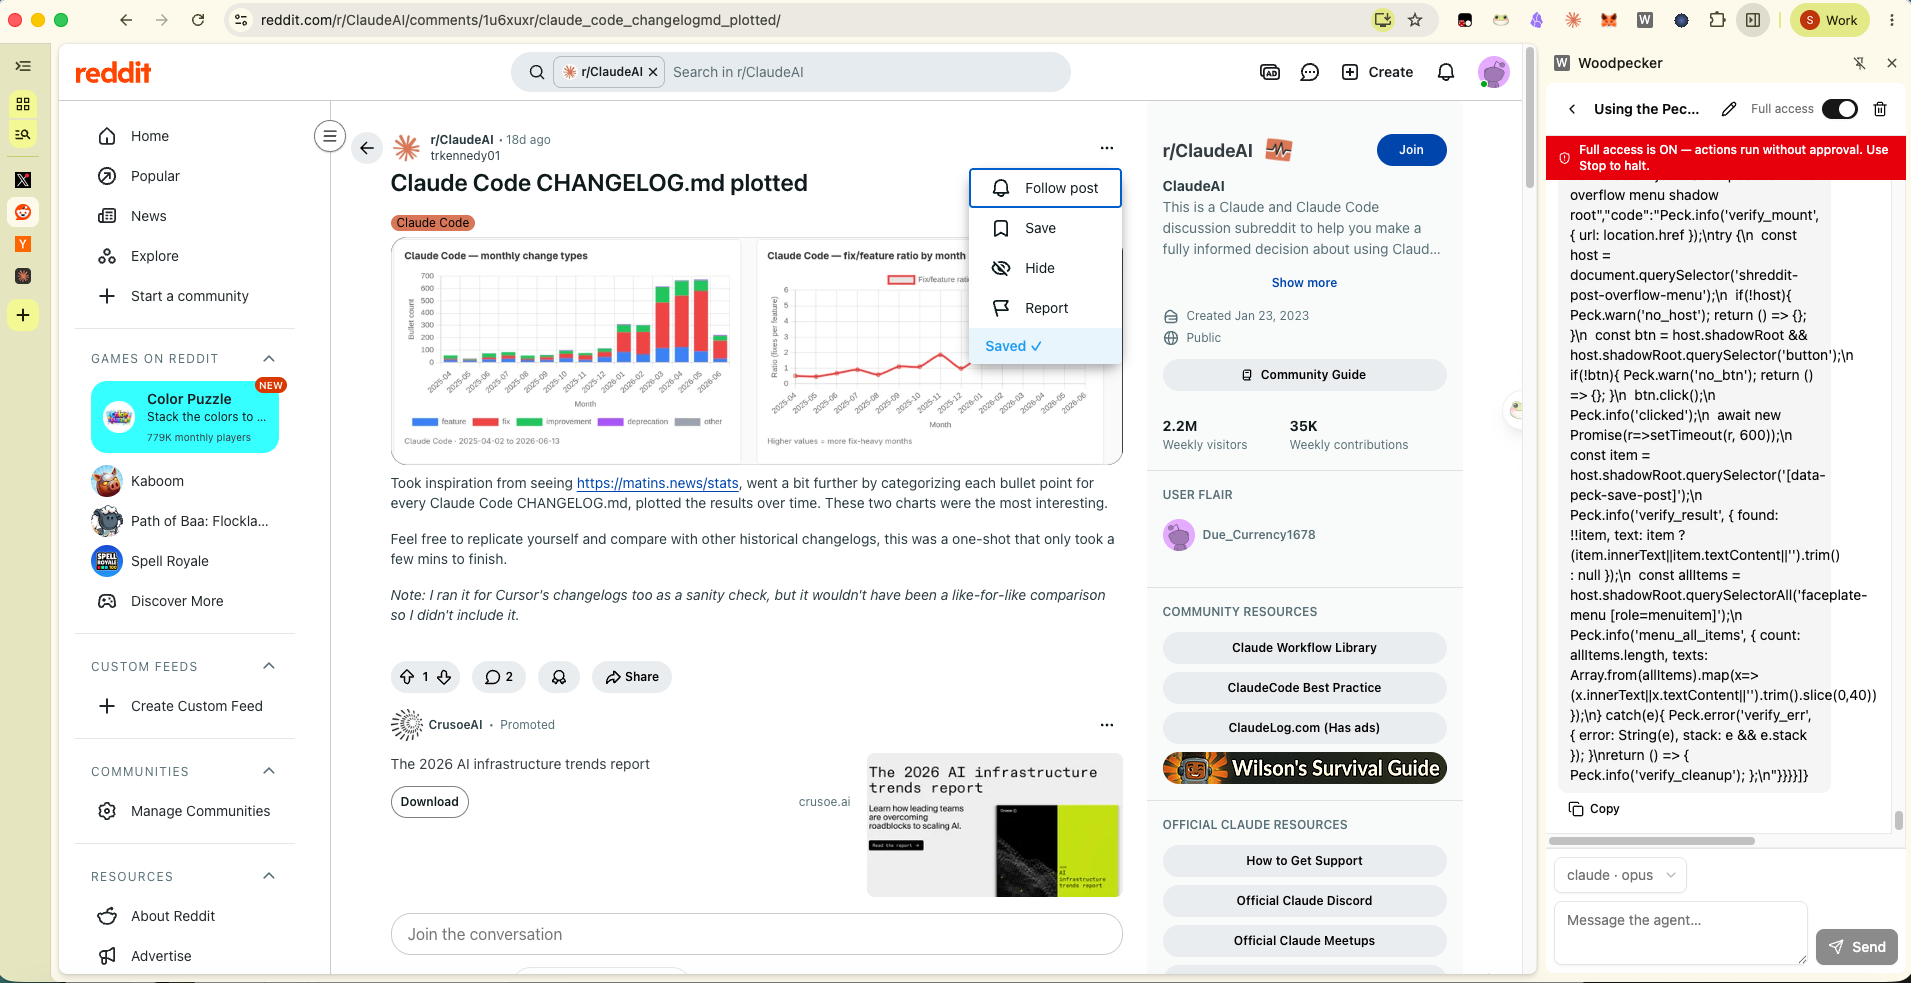The image size is (1911, 983).
Task: Open Claude Workflow Library resource
Action: (x=1304, y=648)
